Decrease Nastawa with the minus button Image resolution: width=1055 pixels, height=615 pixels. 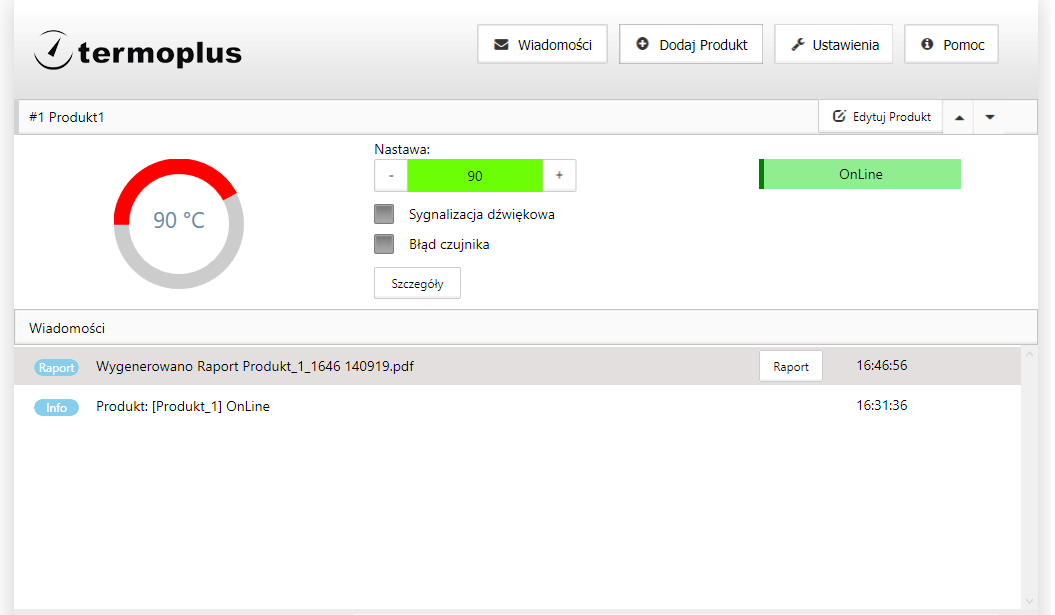tap(391, 175)
